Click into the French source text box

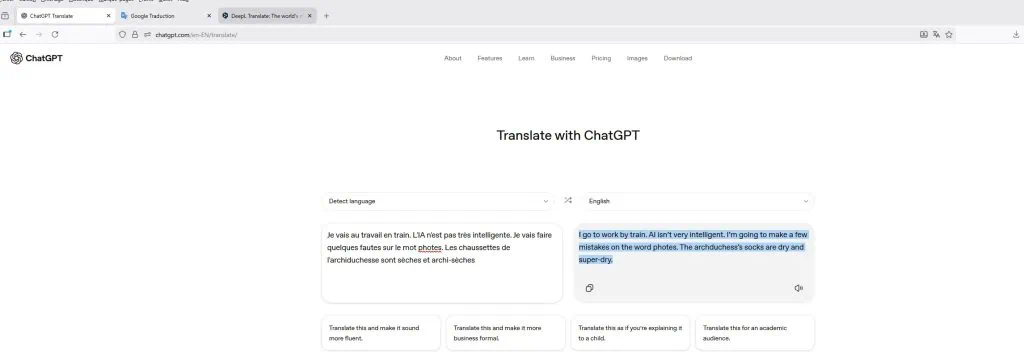441,263
